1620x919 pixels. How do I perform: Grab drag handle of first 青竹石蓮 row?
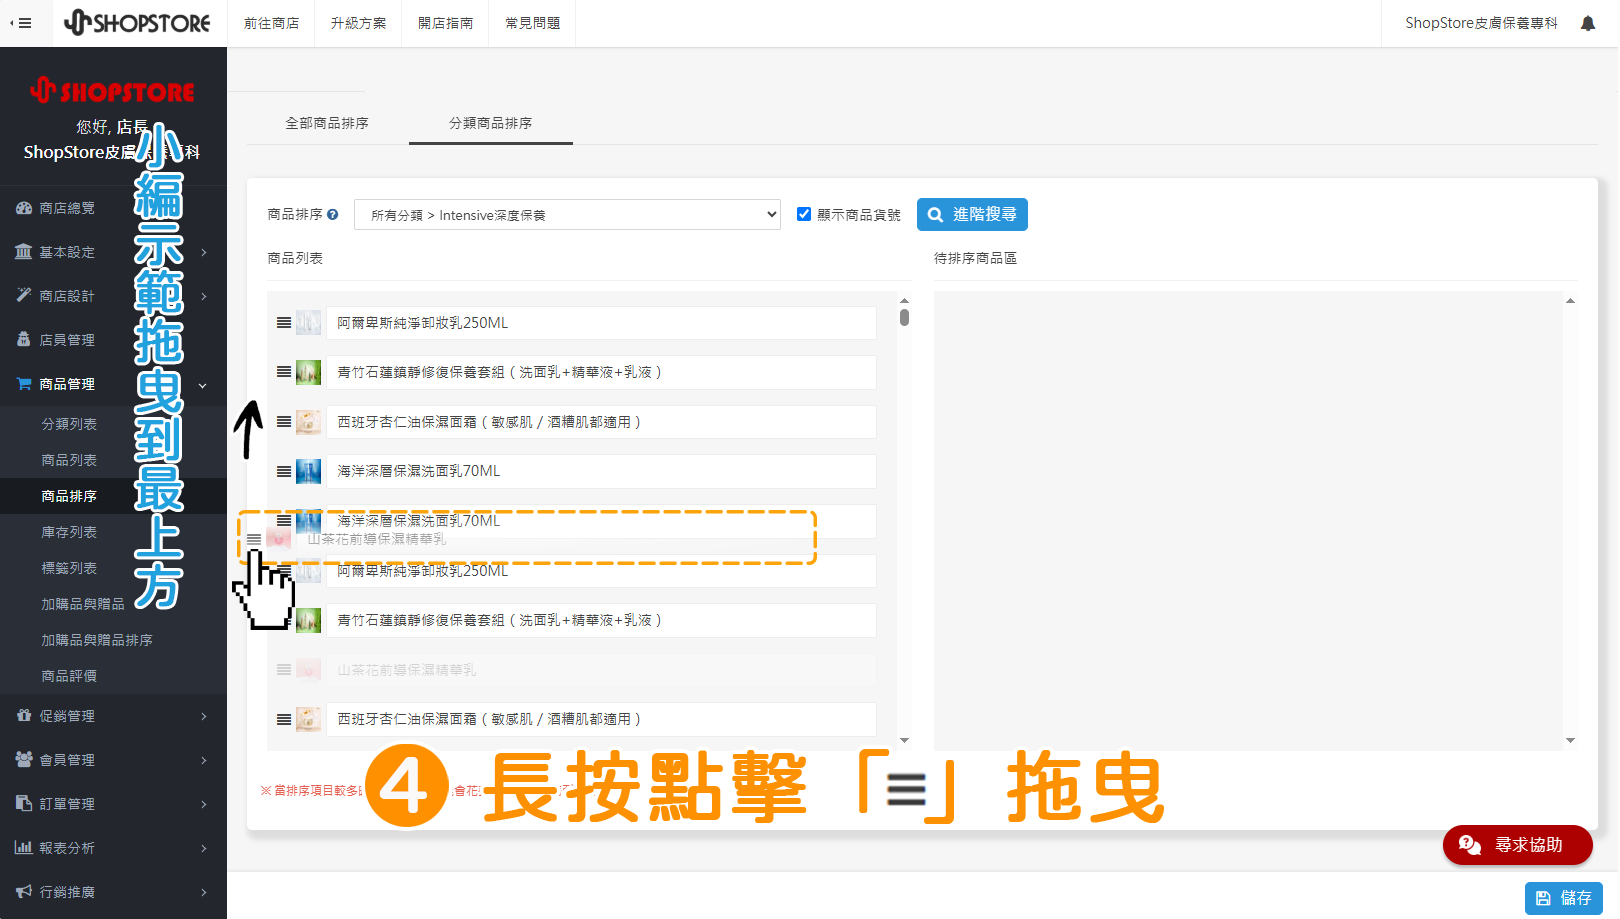pos(284,372)
